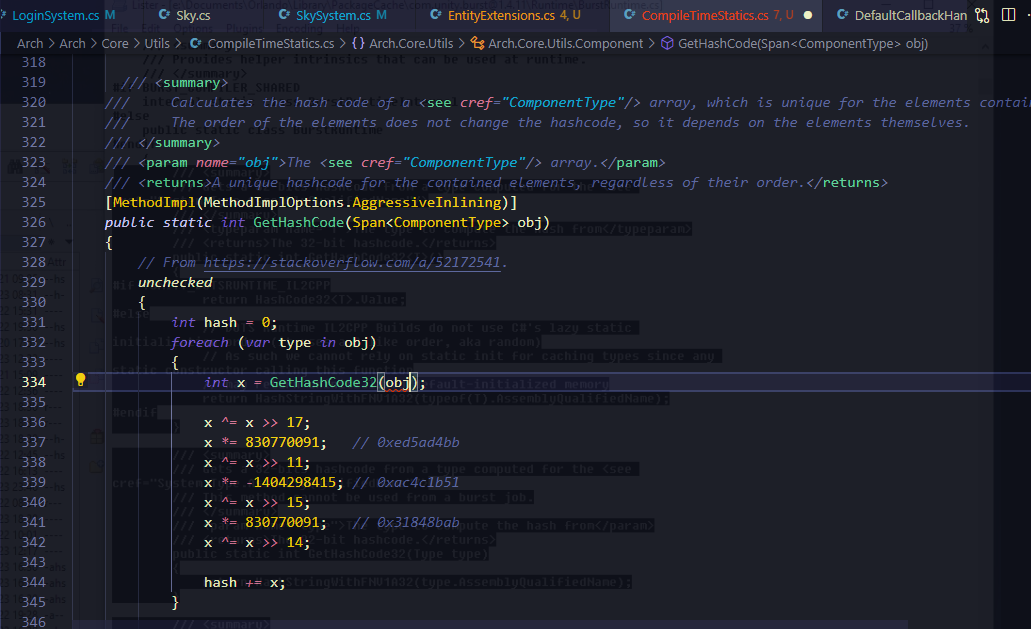Open the Arch breadcrumb dropdown

(x=29, y=43)
